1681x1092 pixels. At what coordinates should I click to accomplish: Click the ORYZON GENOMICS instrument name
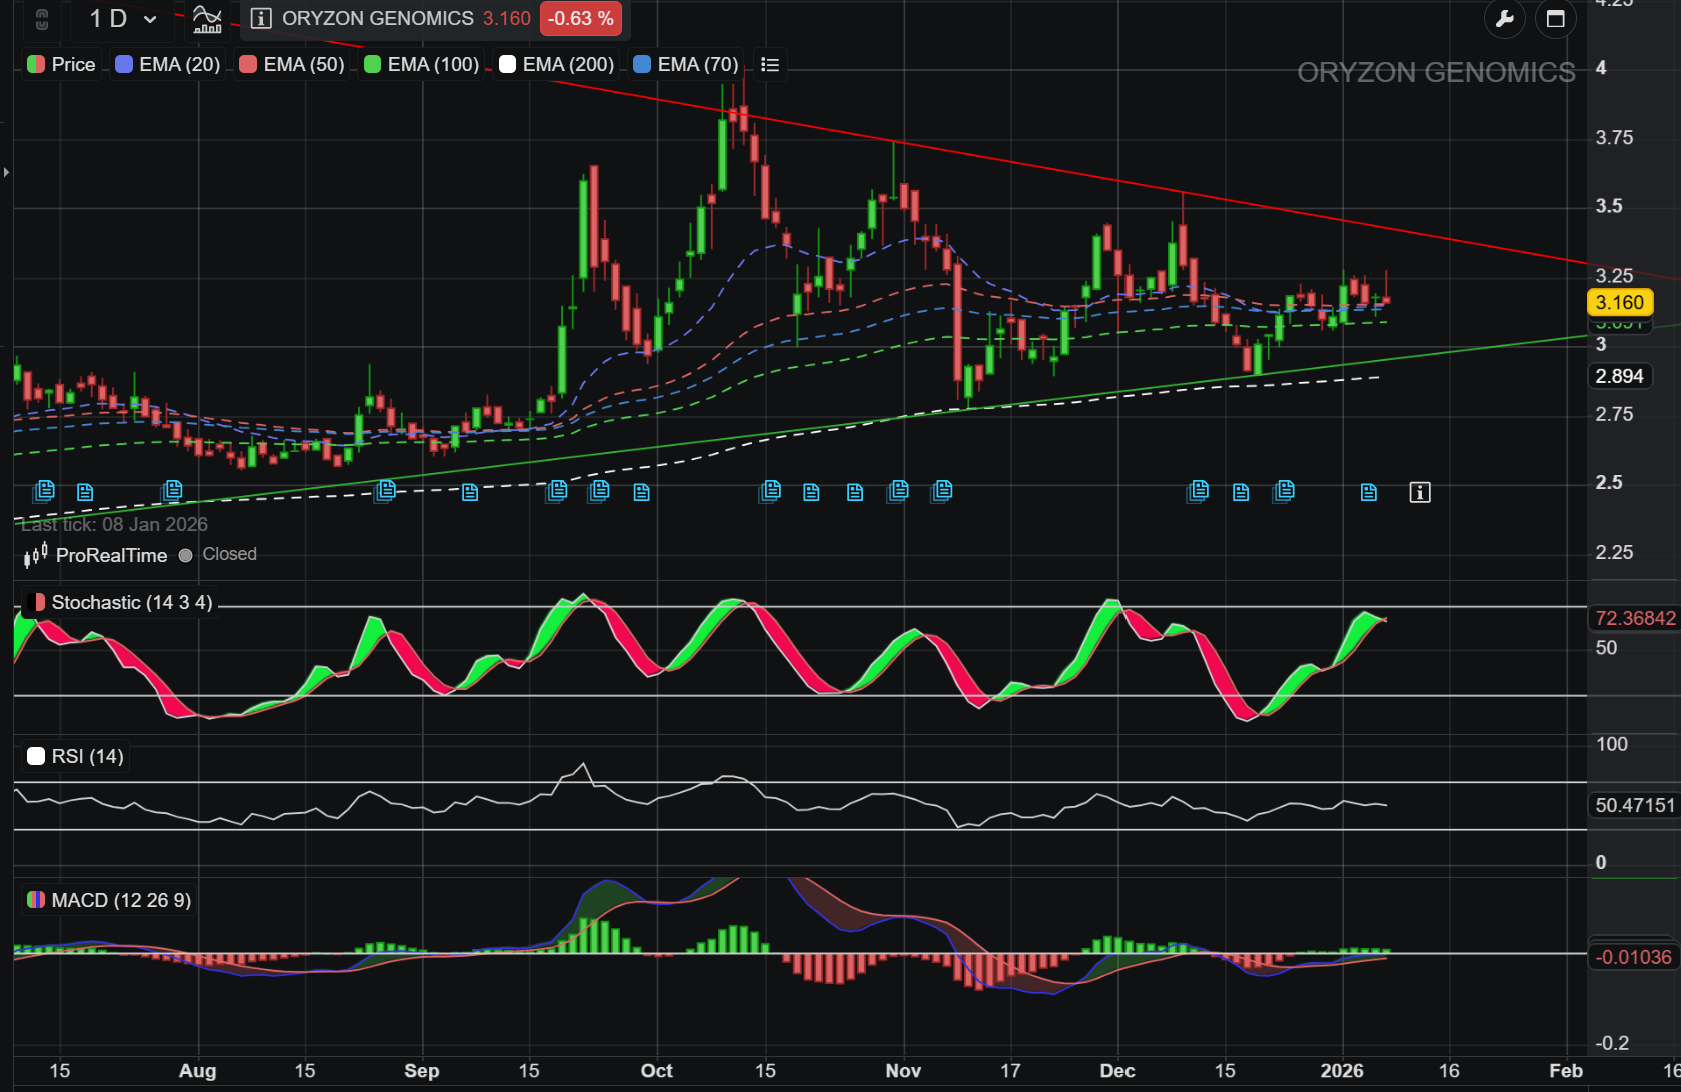click(x=377, y=19)
